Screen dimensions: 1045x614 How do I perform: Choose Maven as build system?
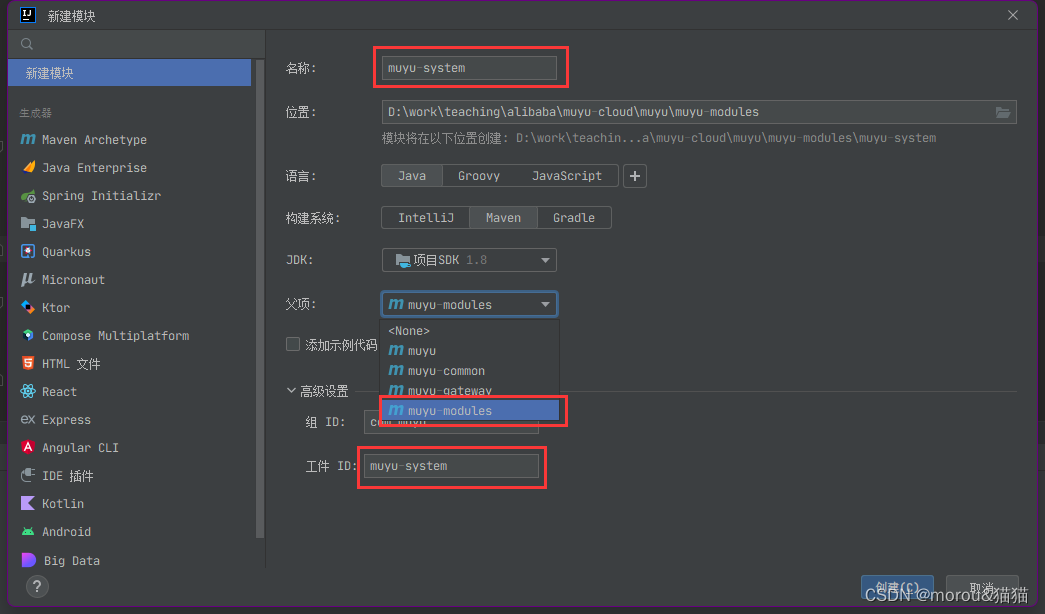(503, 218)
